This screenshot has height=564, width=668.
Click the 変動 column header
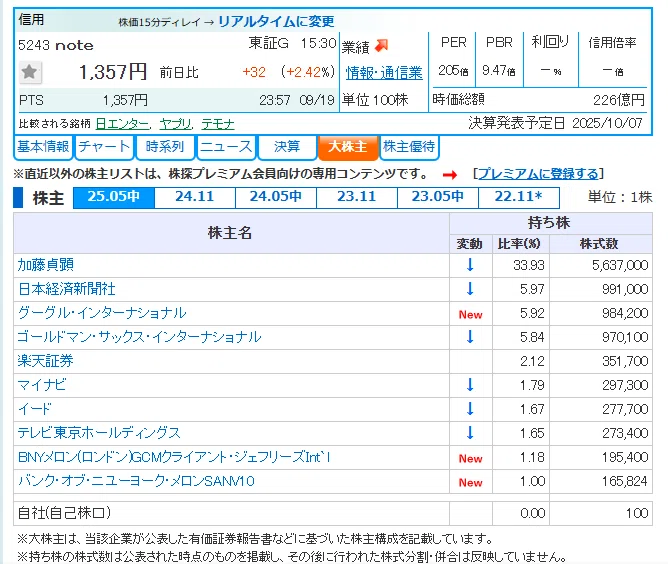point(469,244)
